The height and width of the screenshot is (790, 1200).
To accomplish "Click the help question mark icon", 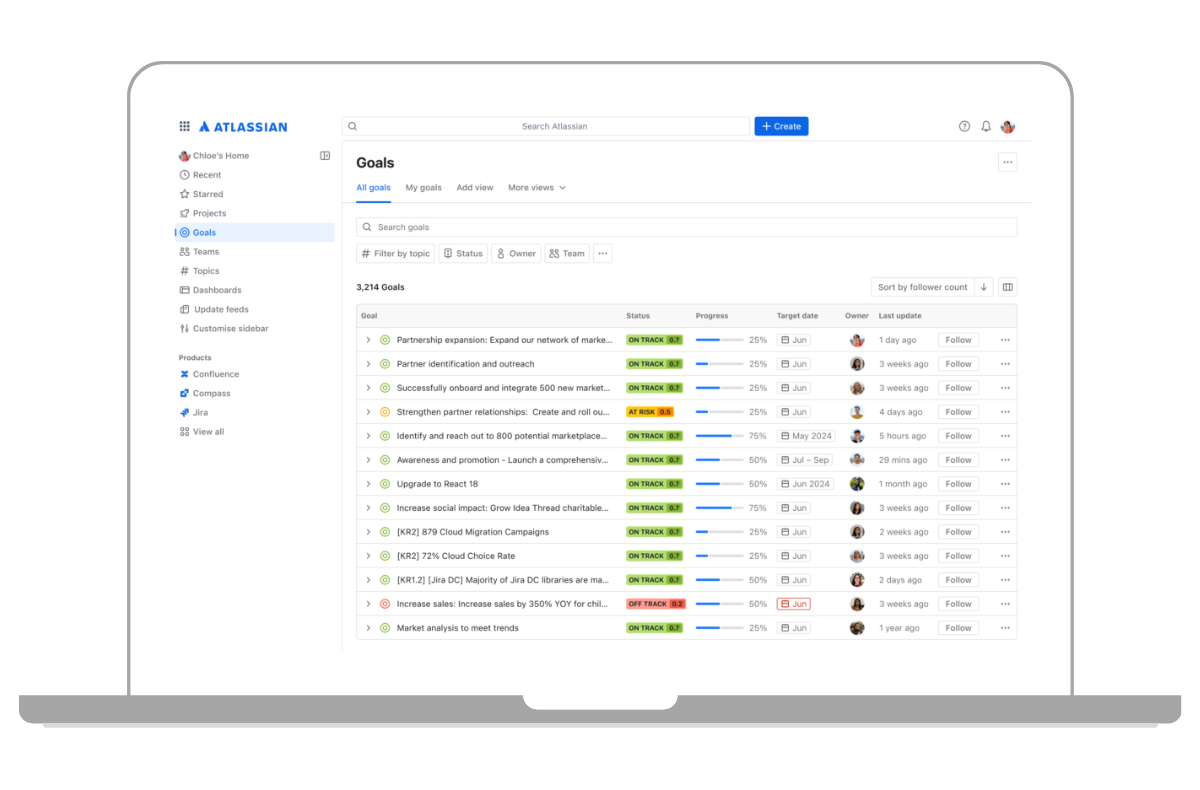I will 964,127.
